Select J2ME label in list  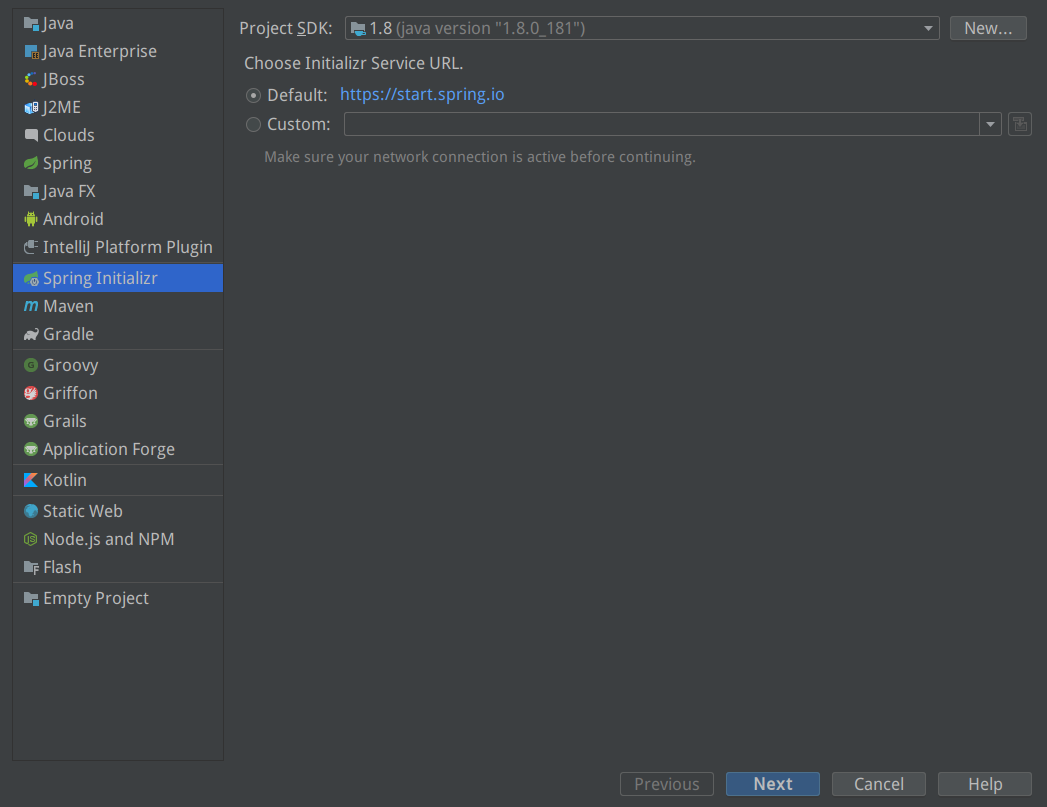tap(61, 108)
